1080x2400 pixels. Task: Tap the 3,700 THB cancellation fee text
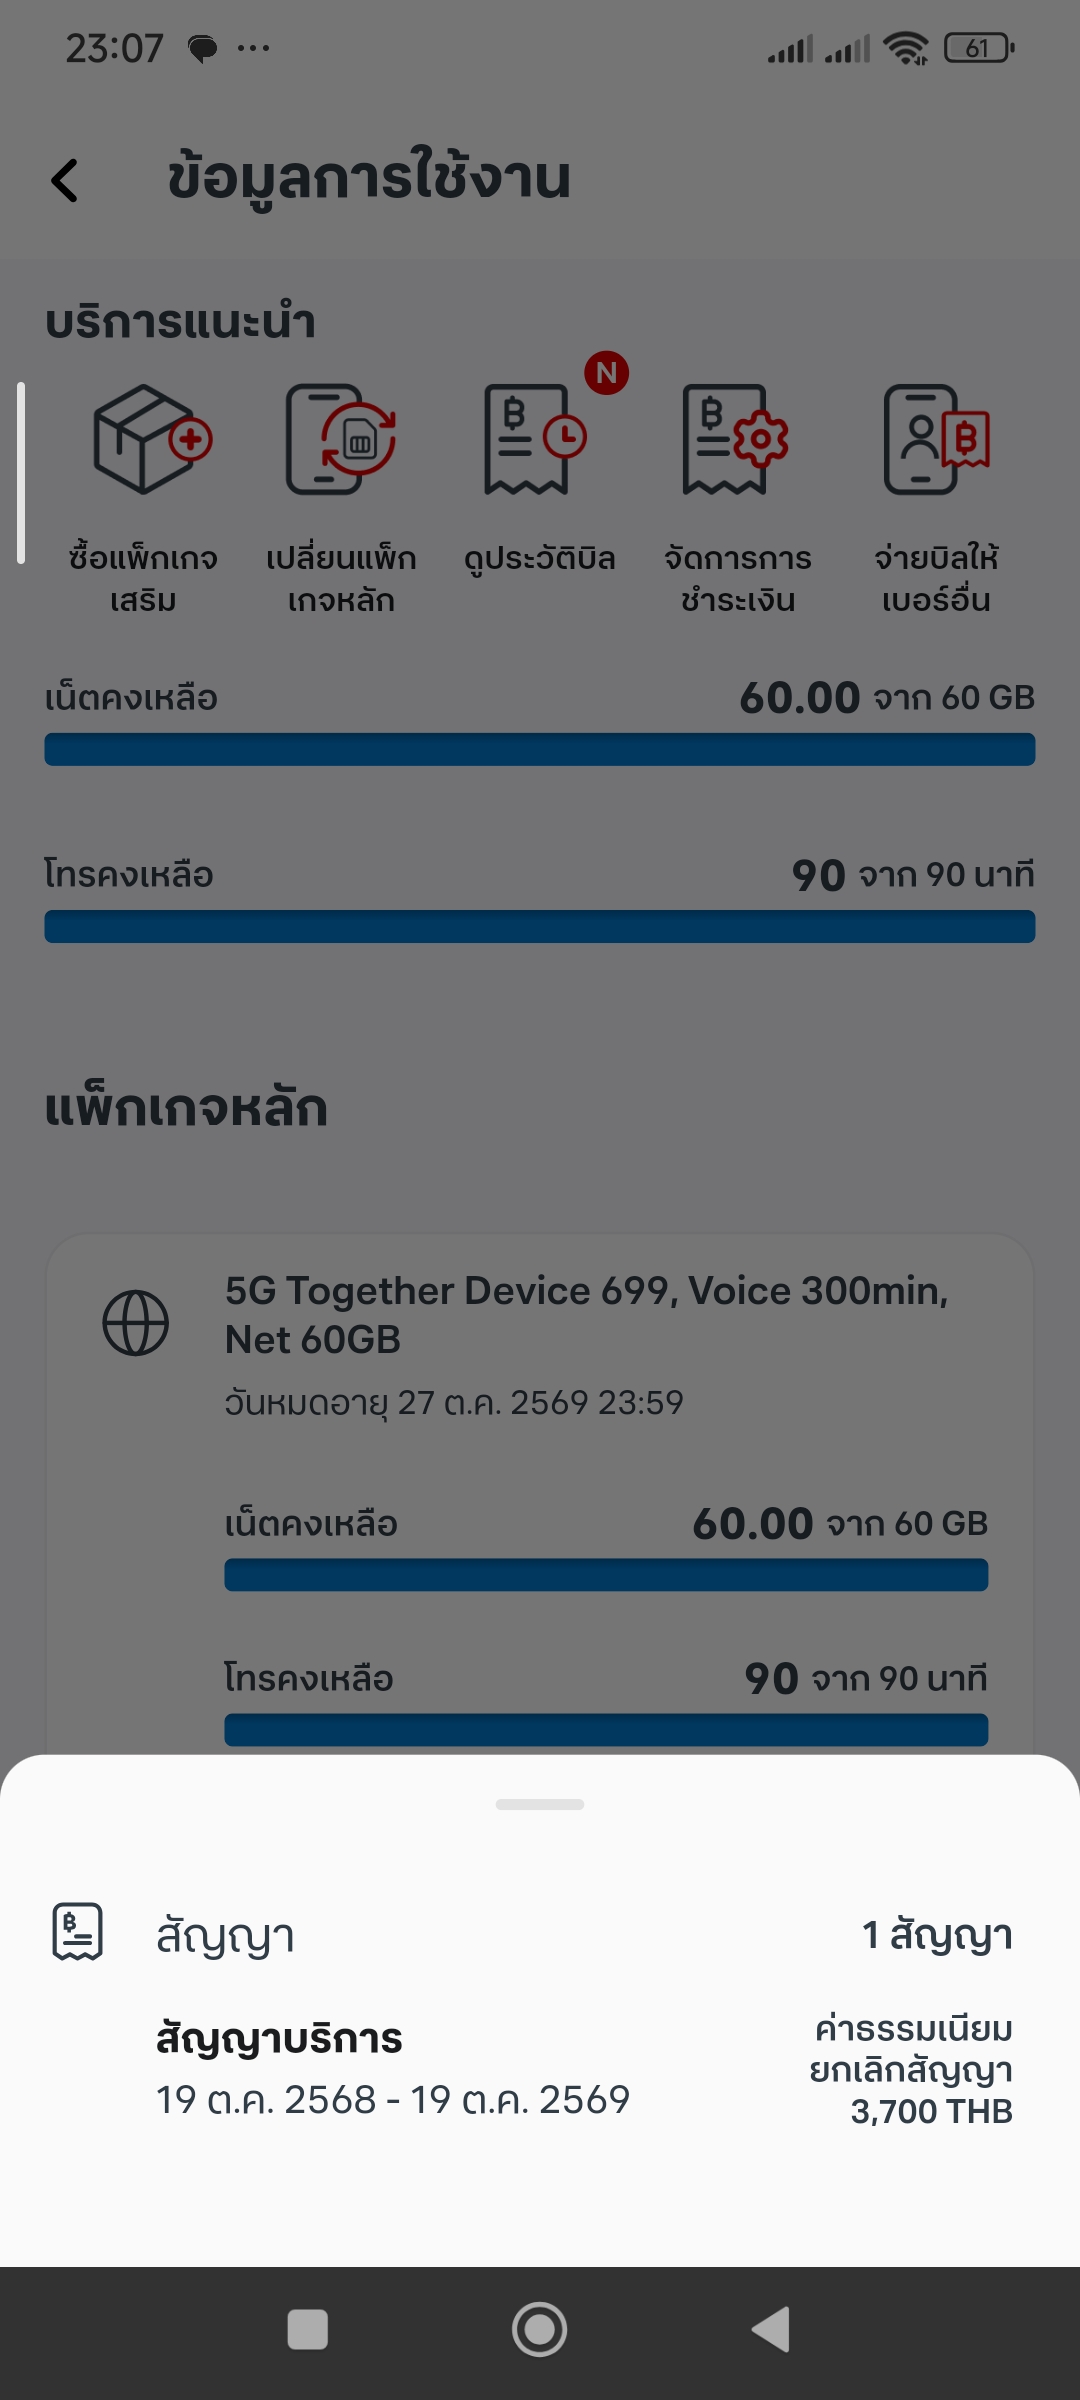coord(931,2112)
